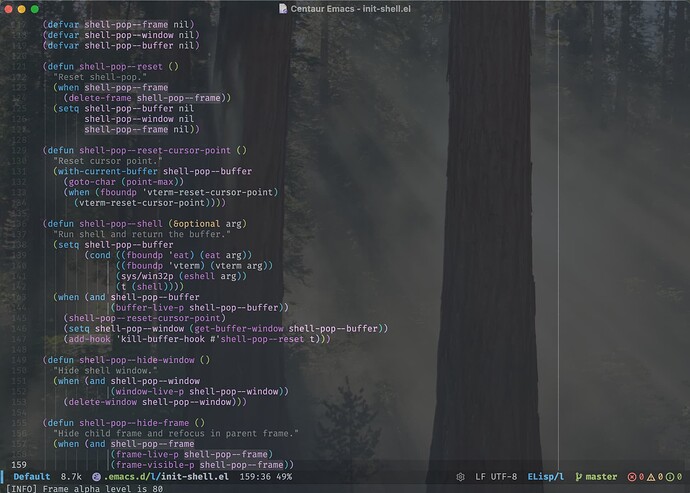The image size is (690, 493).
Task: Click '(buffer-live-p shell-pop--buffer))' line
Action: pyautogui.click(x=200, y=308)
